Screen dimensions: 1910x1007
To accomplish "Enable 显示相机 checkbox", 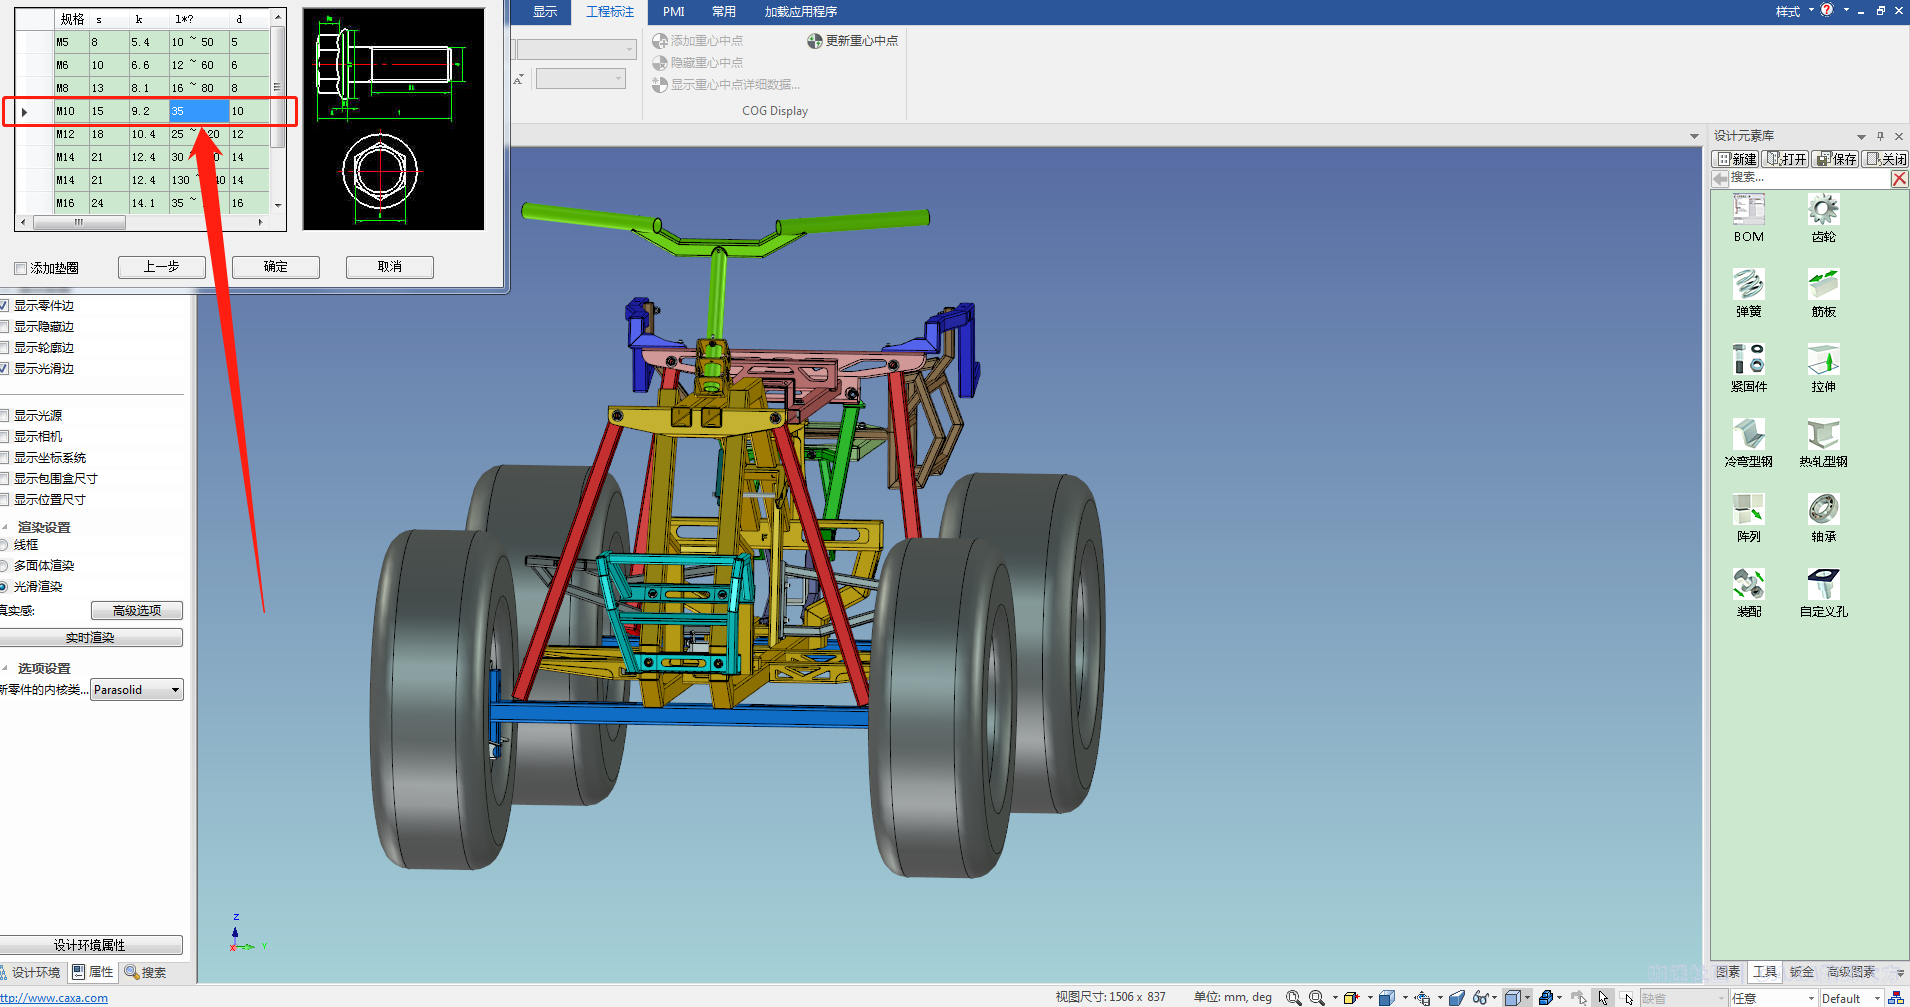I will [4, 436].
